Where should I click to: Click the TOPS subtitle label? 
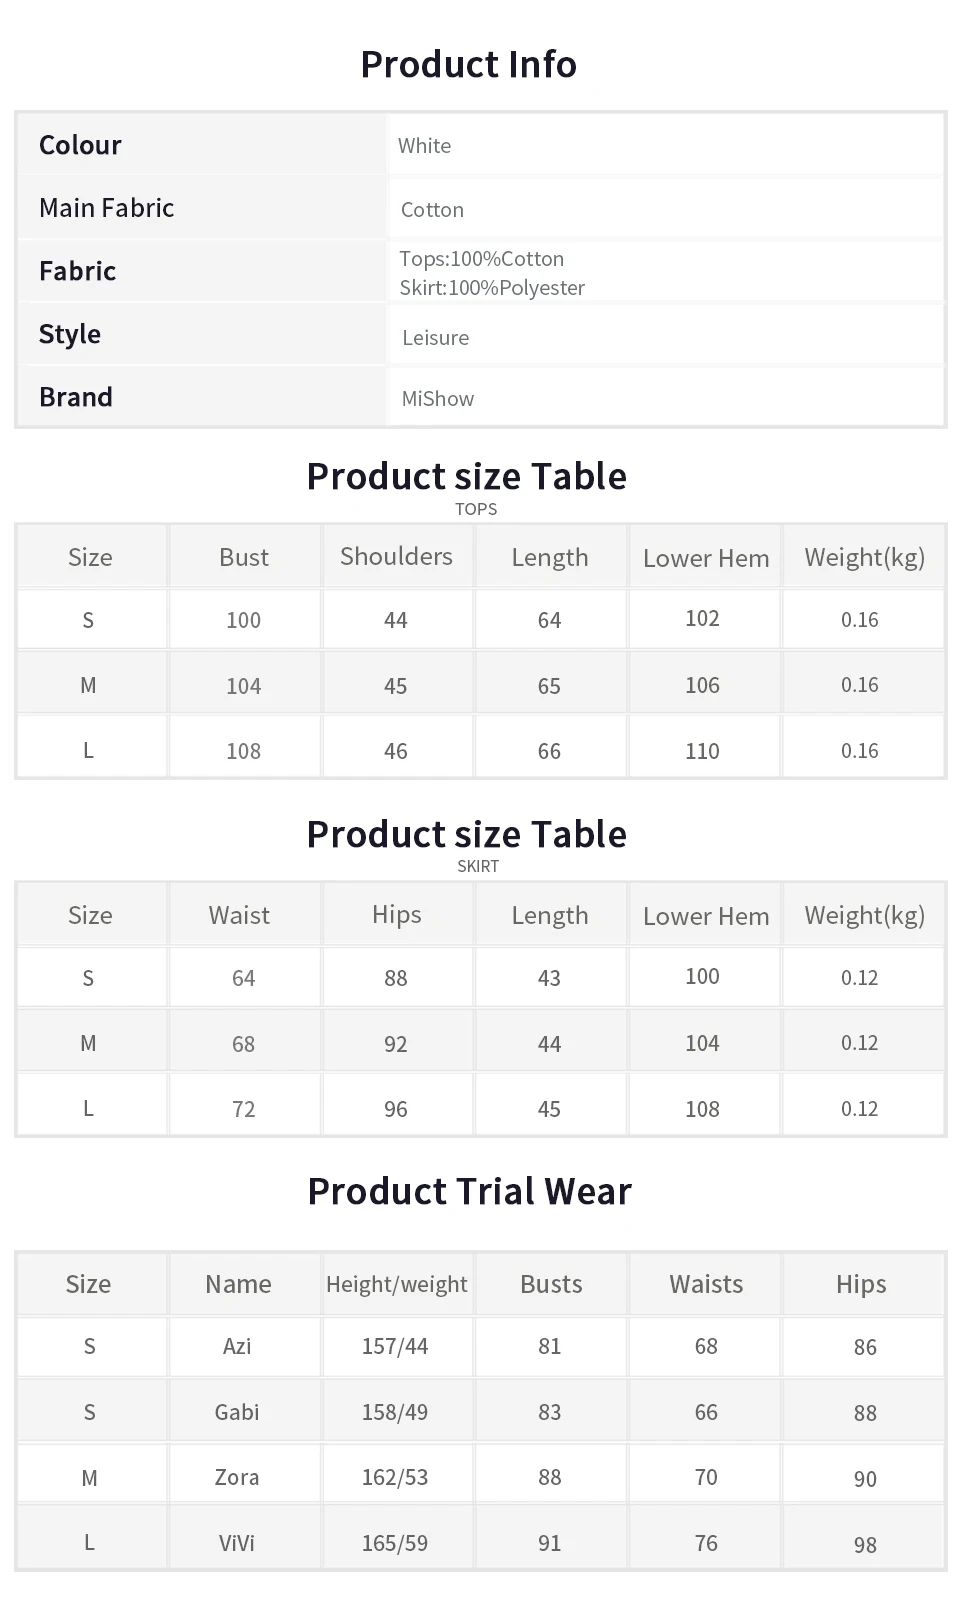point(476,509)
